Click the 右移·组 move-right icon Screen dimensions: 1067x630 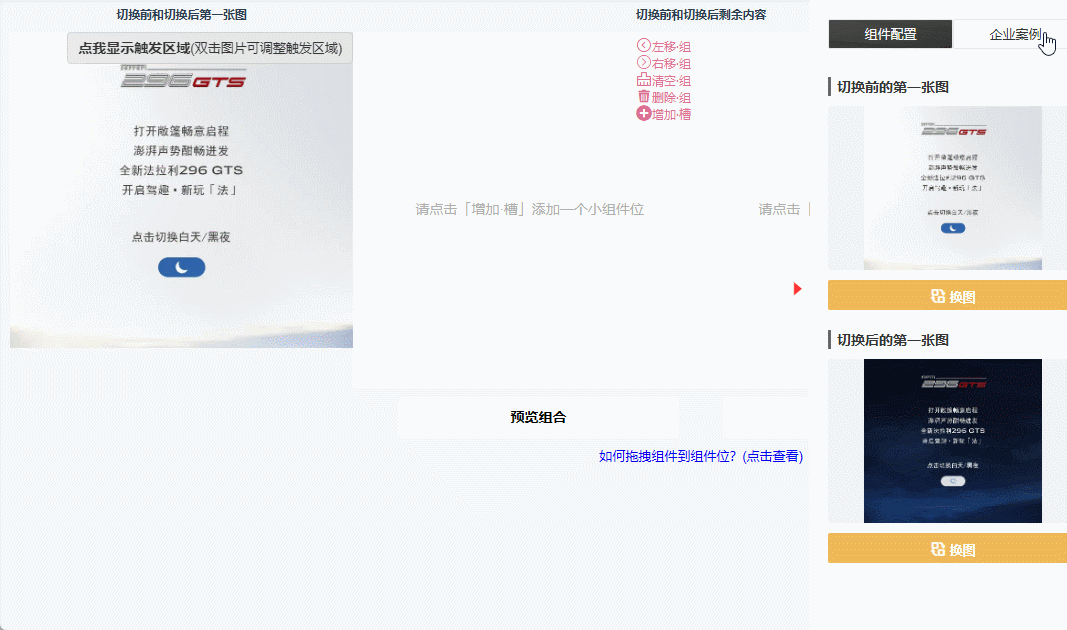point(643,63)
